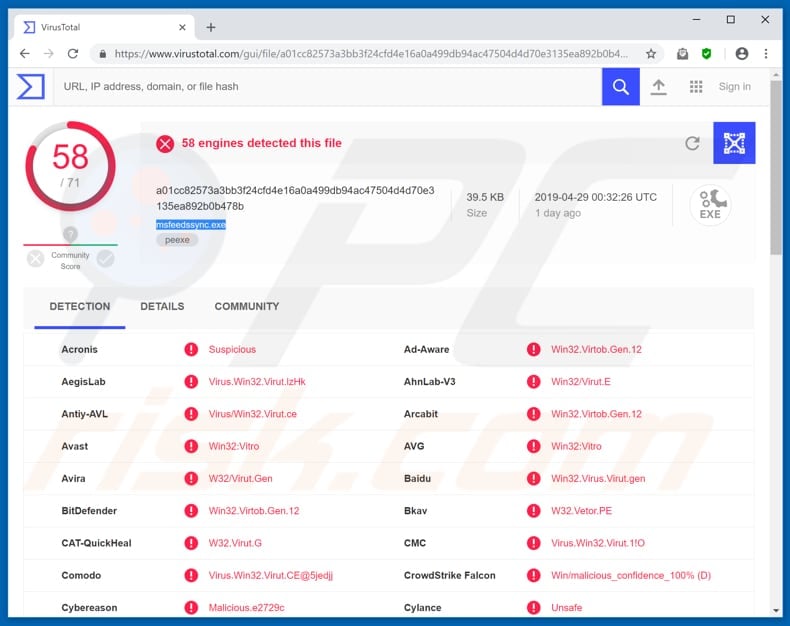This screenshot has height=626, width=790.
Task: Click the VirusTotal logo icon
Action: tap(31, 87)
